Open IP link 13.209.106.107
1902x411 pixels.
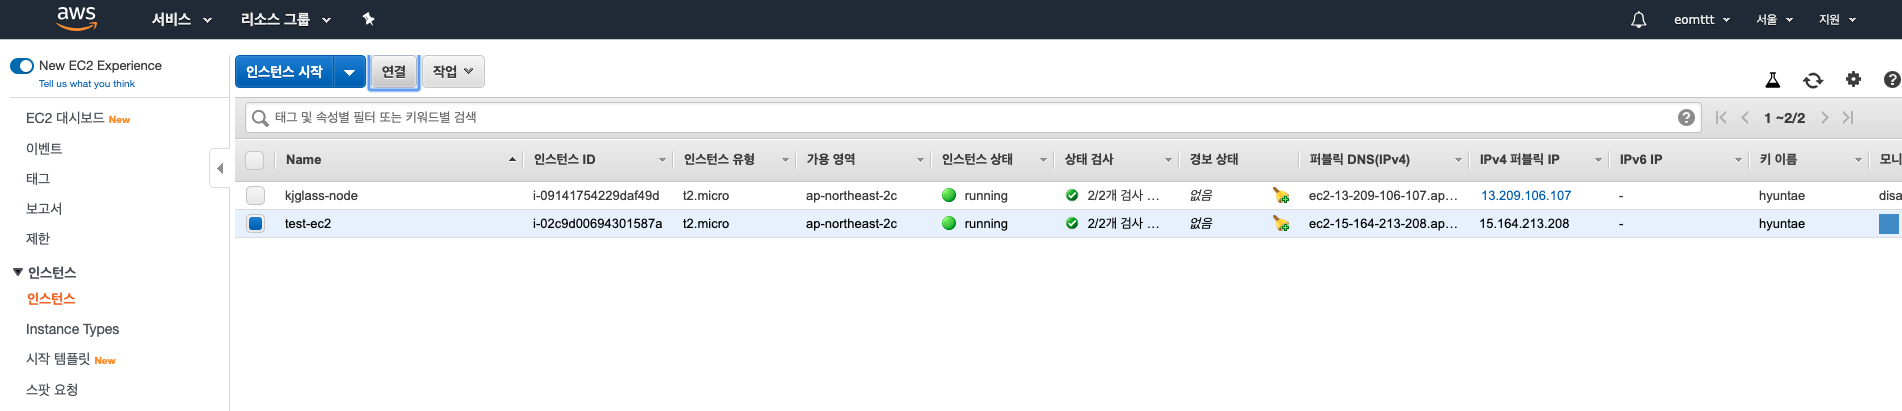[1526, 195]
